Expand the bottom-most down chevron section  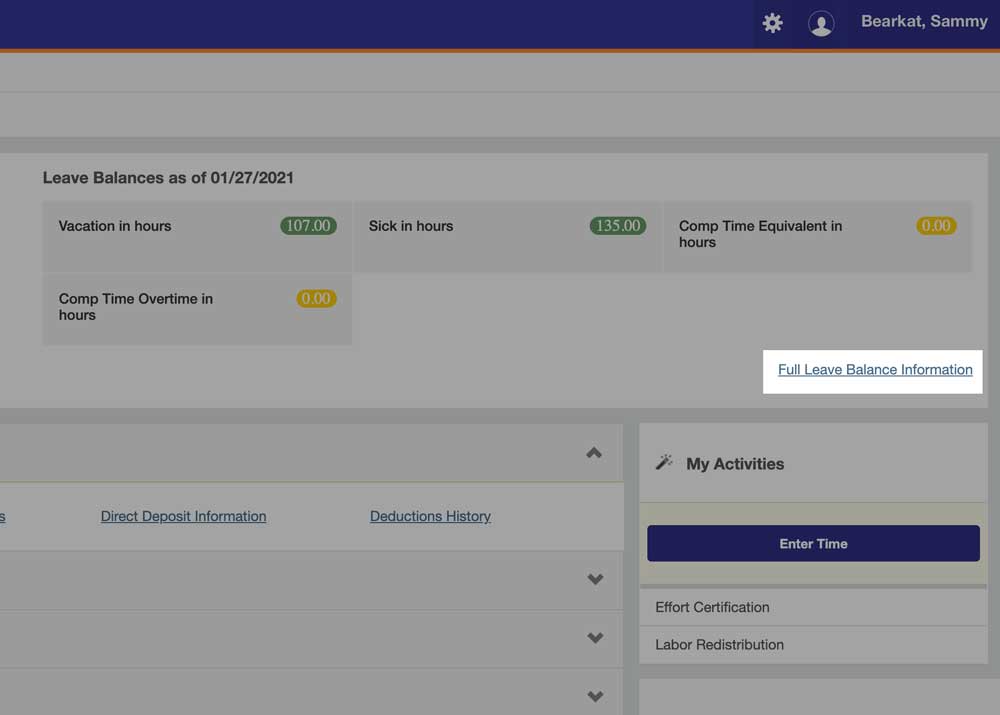point(595,696)
